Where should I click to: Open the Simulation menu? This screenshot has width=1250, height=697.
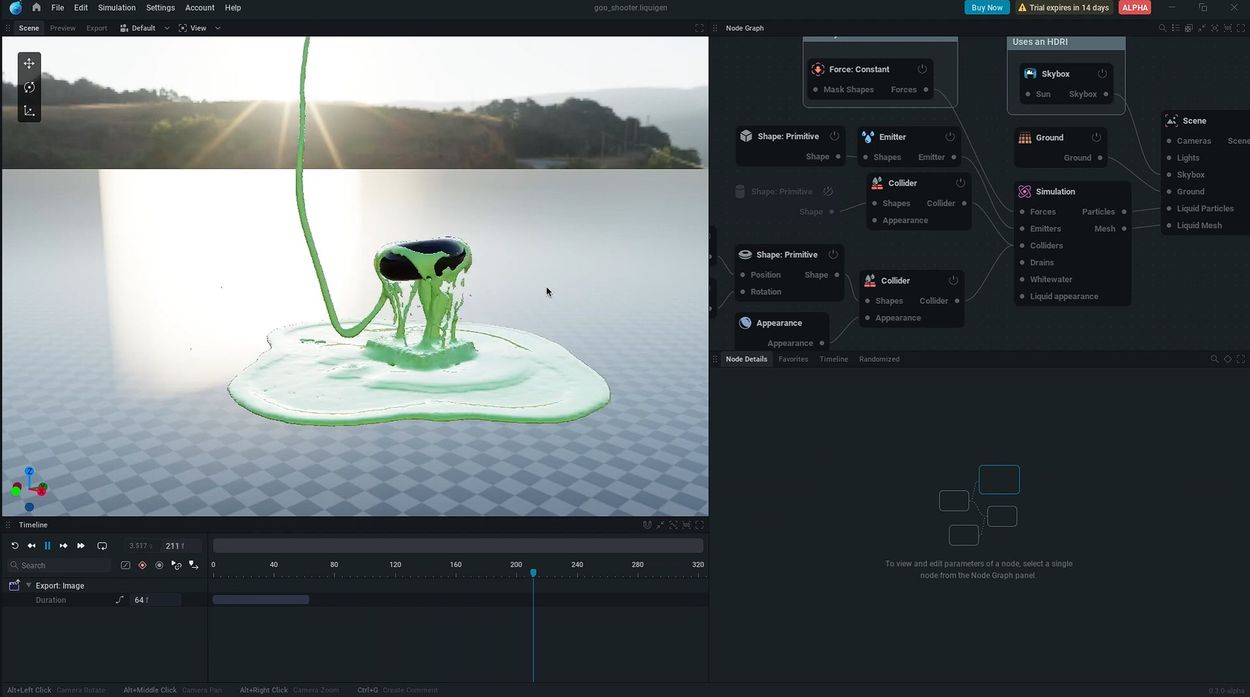[x=116, y=8]
